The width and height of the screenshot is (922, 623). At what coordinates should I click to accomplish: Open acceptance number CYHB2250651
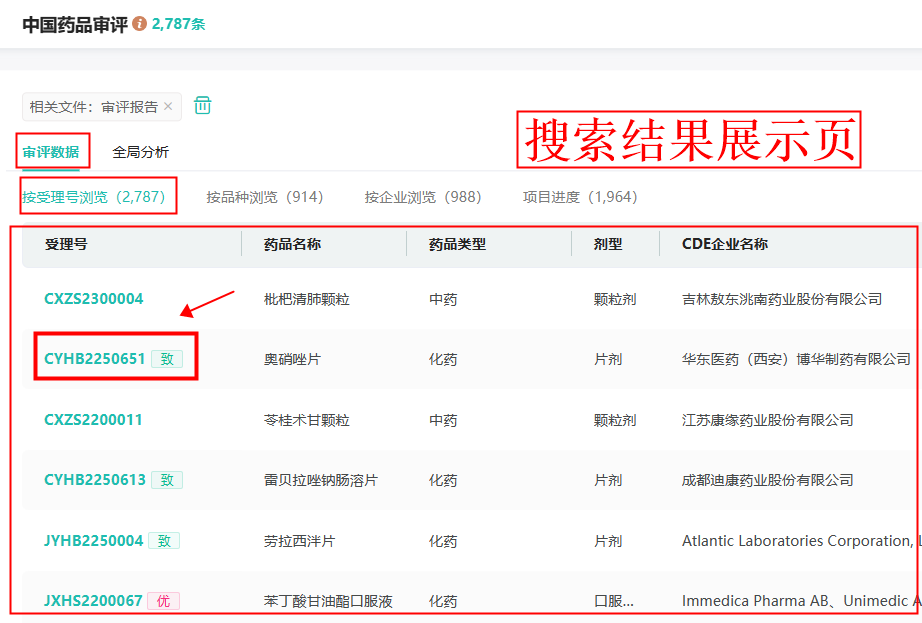pos(94,359)
